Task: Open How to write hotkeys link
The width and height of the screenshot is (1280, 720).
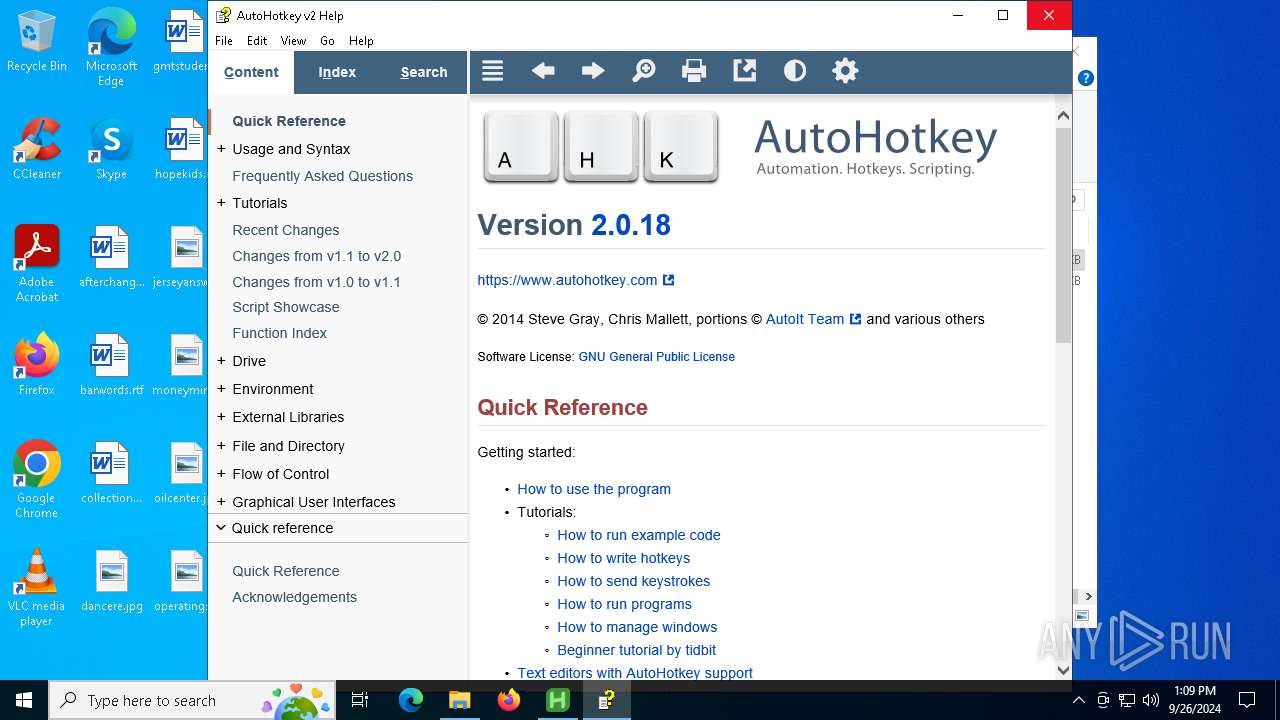Action: click(x=623, y=558)
